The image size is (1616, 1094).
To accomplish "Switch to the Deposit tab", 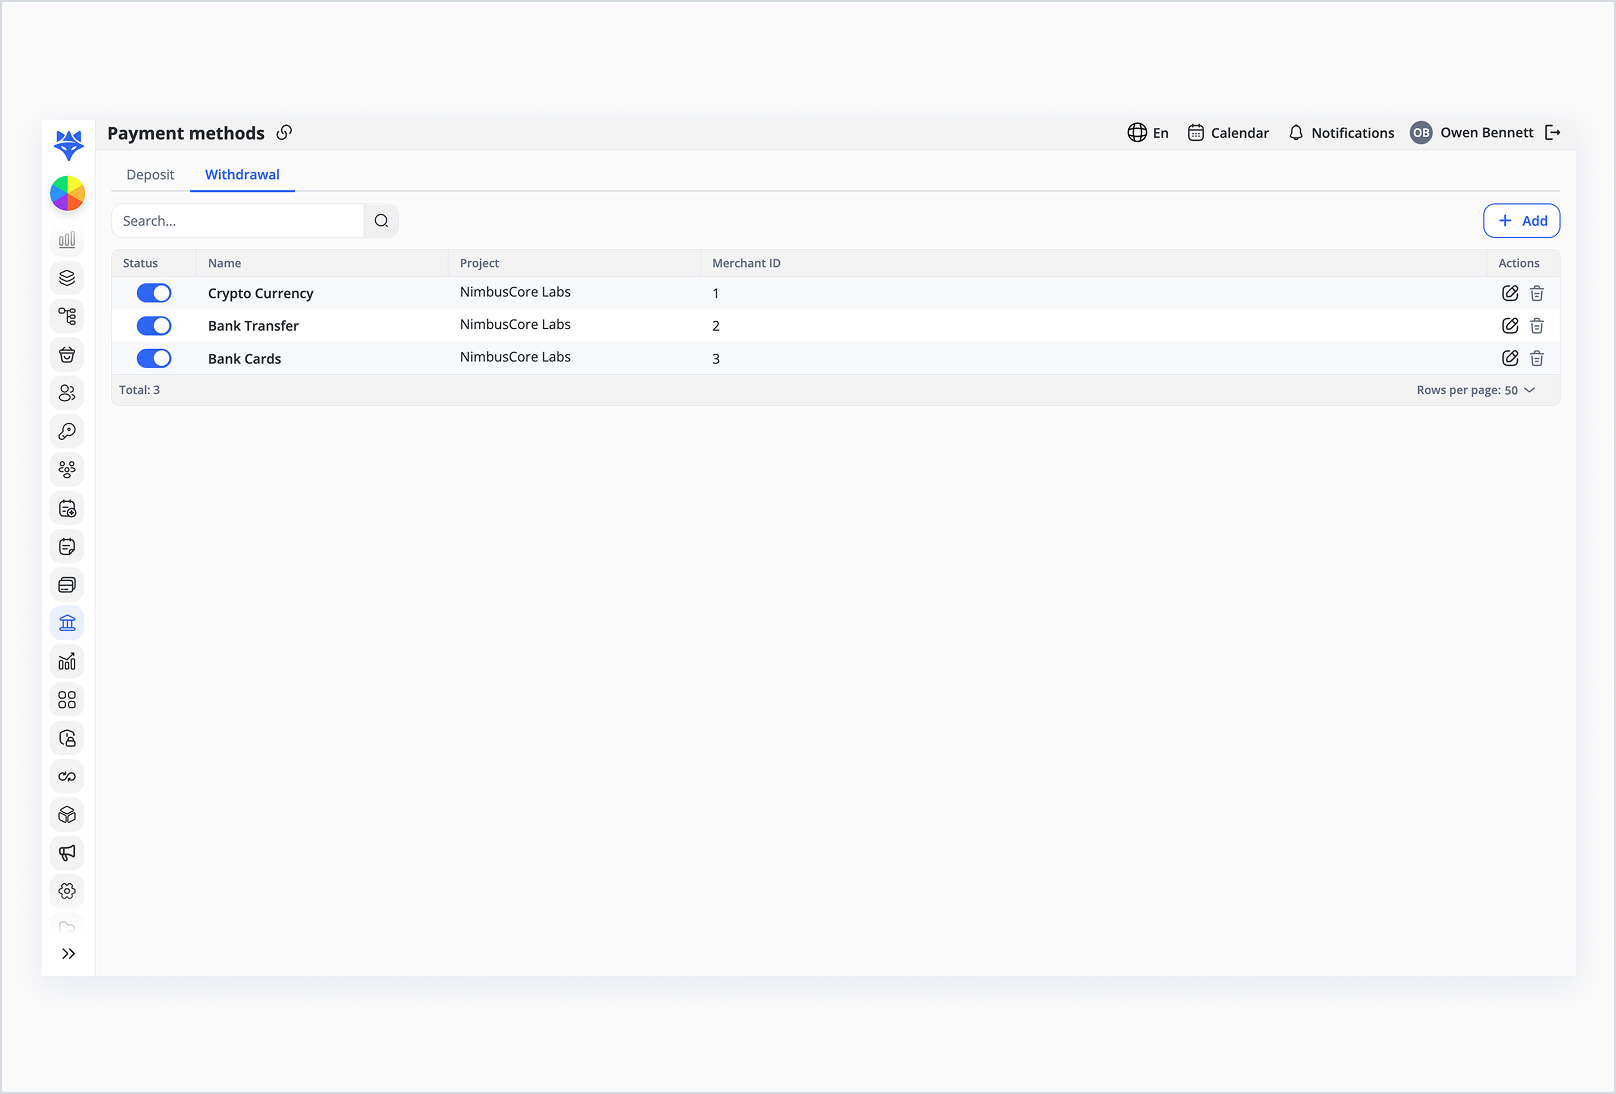I will click(150, 174).
